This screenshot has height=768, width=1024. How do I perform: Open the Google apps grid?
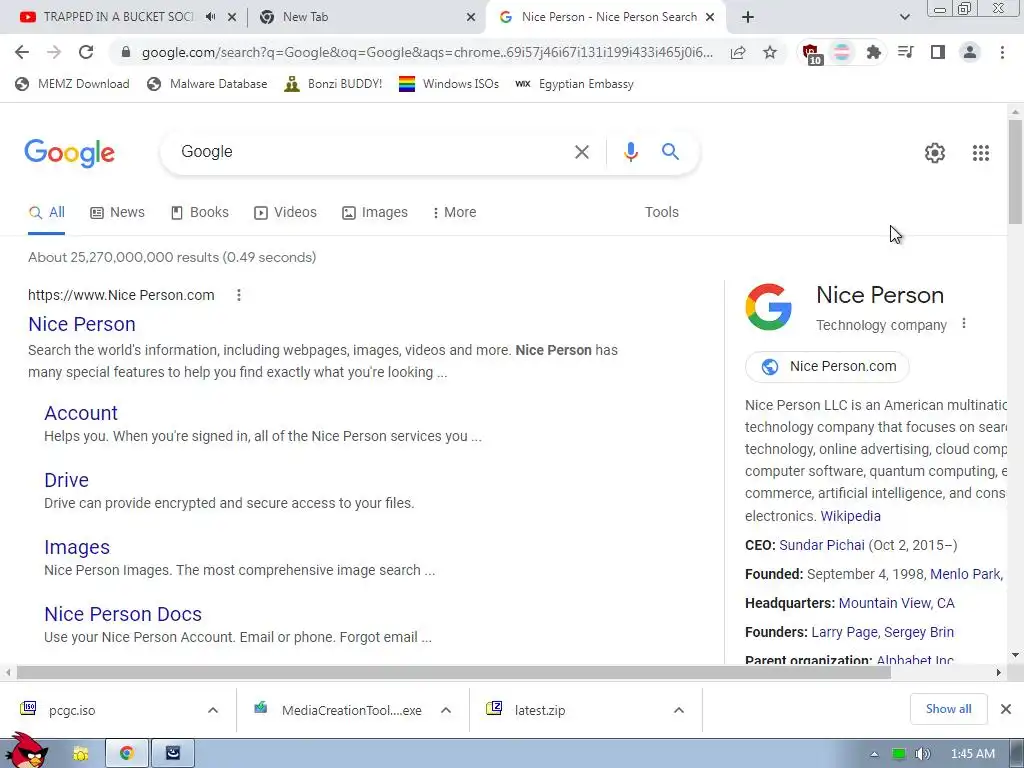tap(980, 153)
